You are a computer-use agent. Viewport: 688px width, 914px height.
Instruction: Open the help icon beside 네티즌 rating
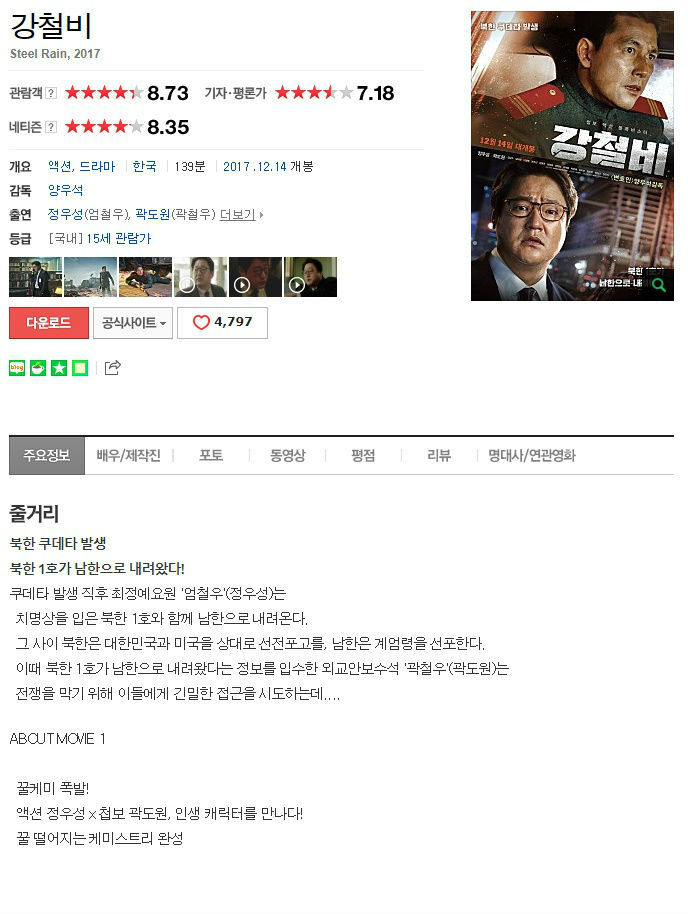pyautogui.click(x=51, y=127)
